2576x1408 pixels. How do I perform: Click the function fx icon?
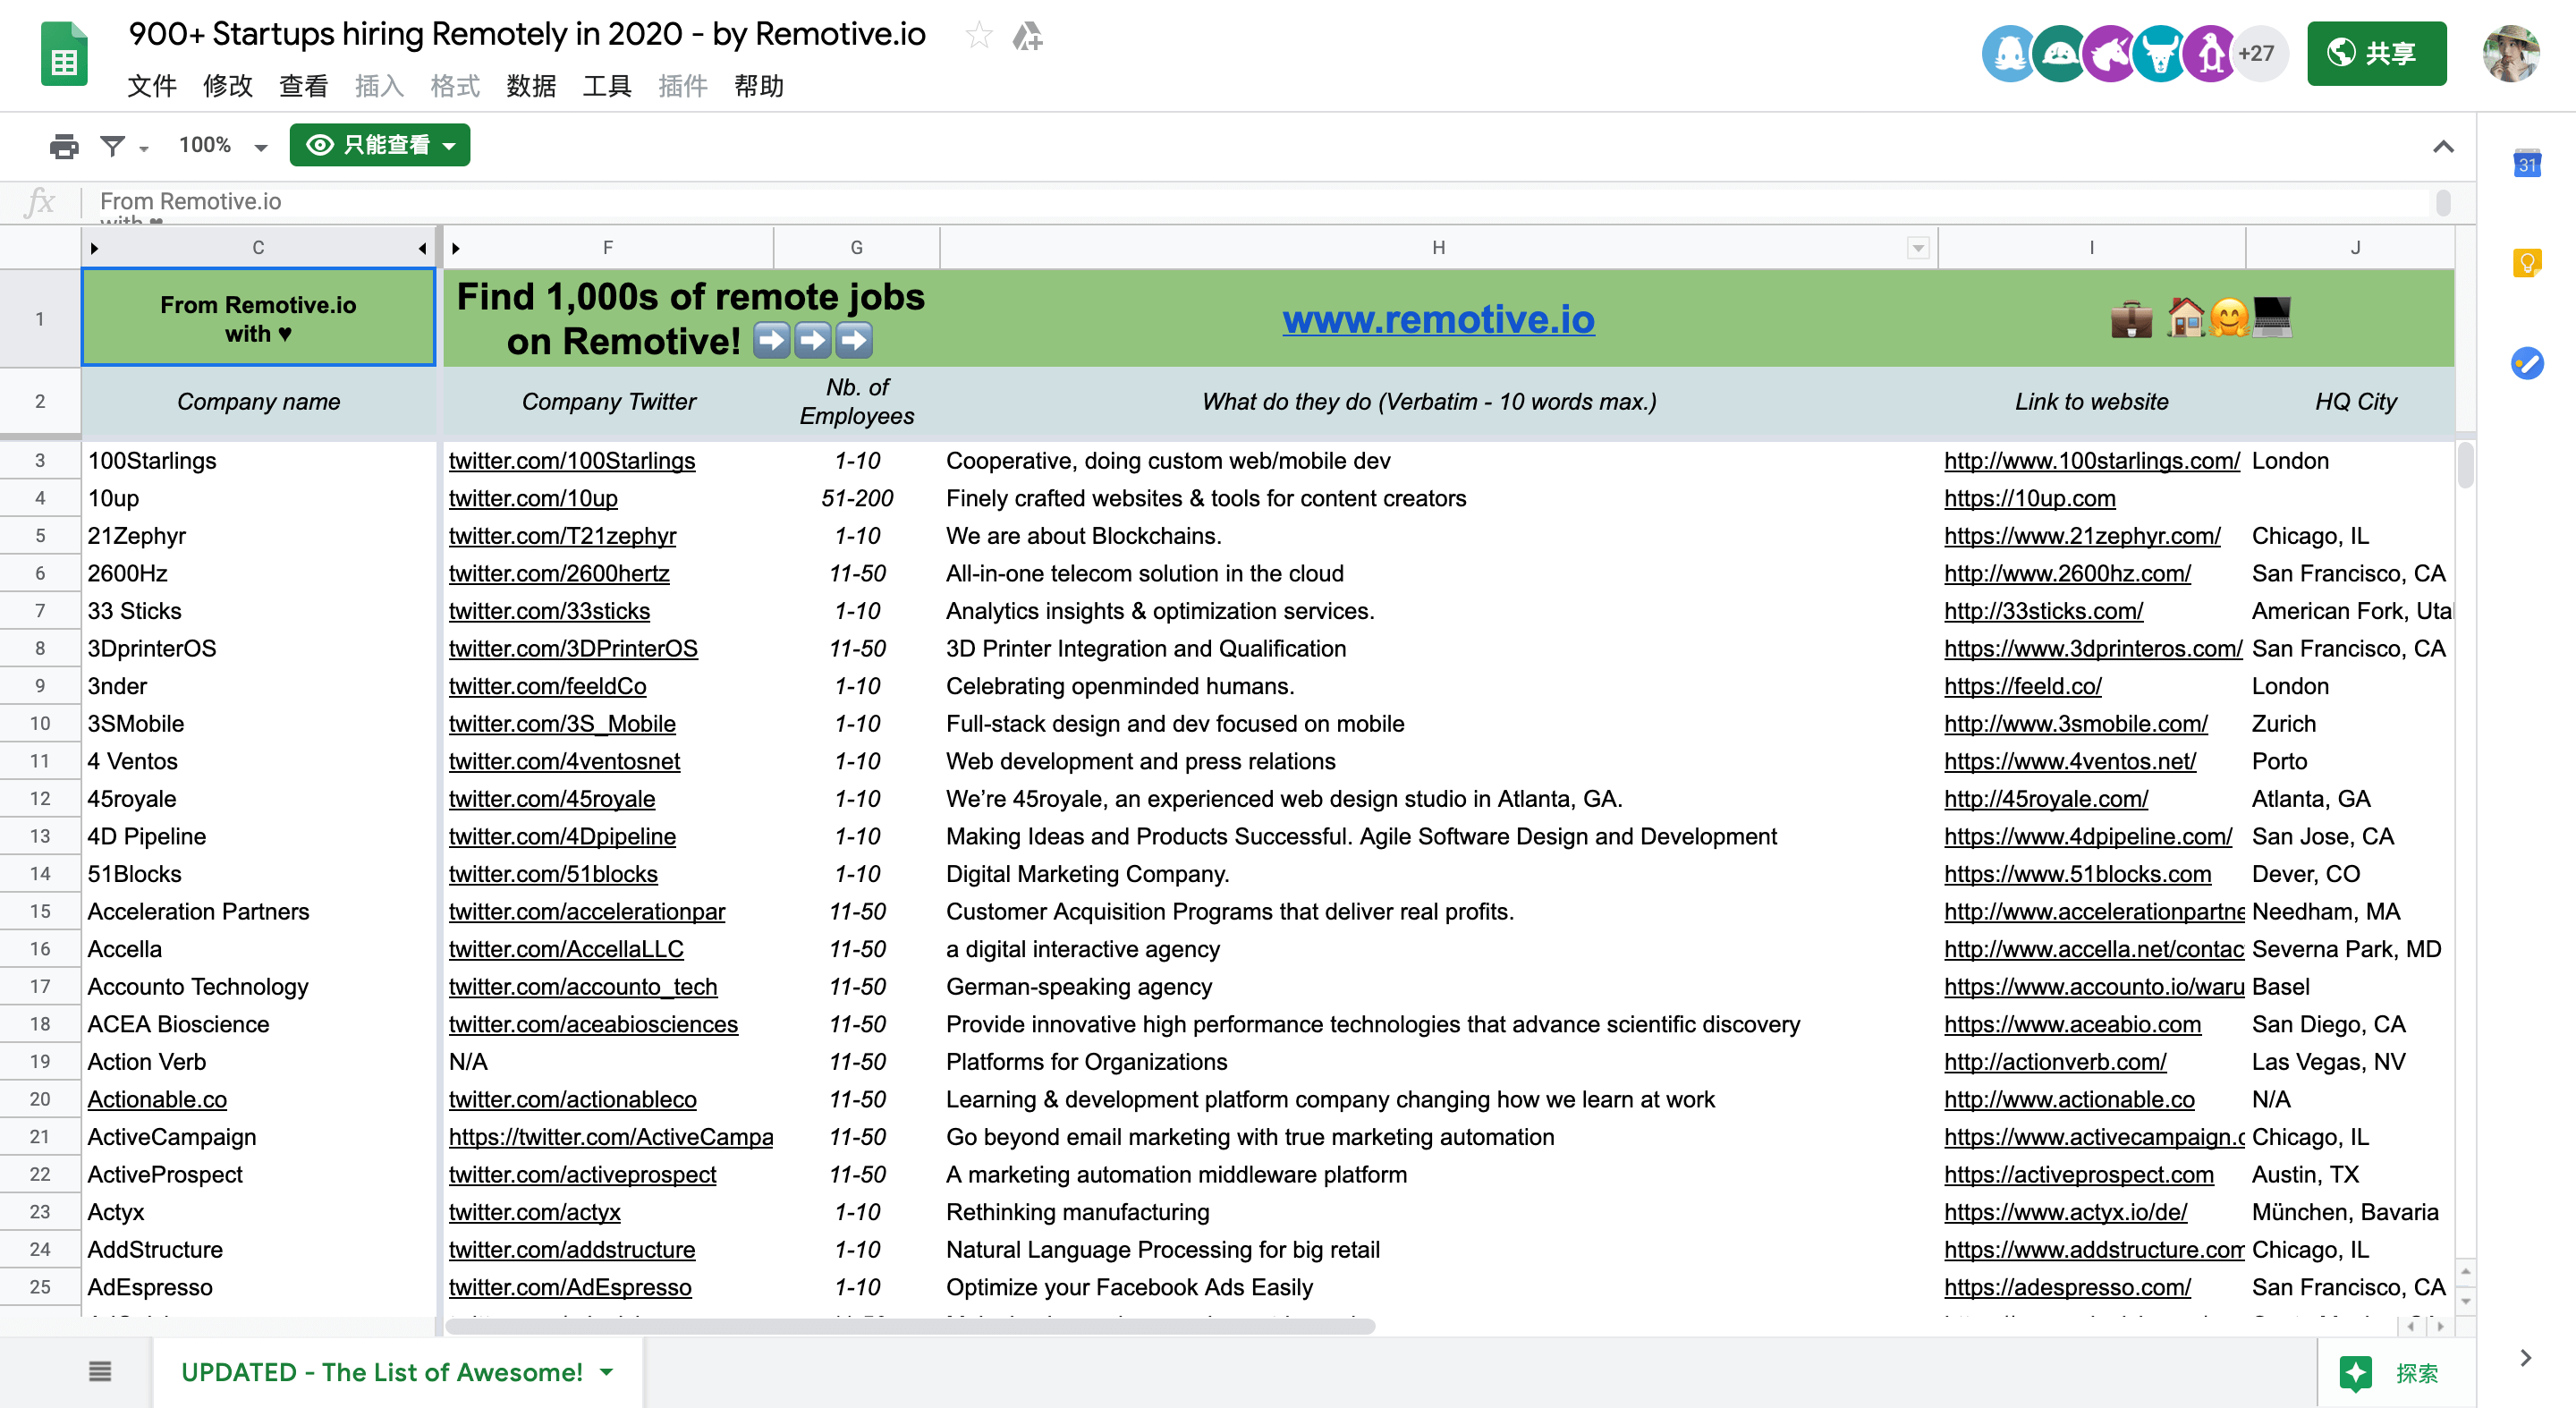pyautogui.click(x=40, y=202)
